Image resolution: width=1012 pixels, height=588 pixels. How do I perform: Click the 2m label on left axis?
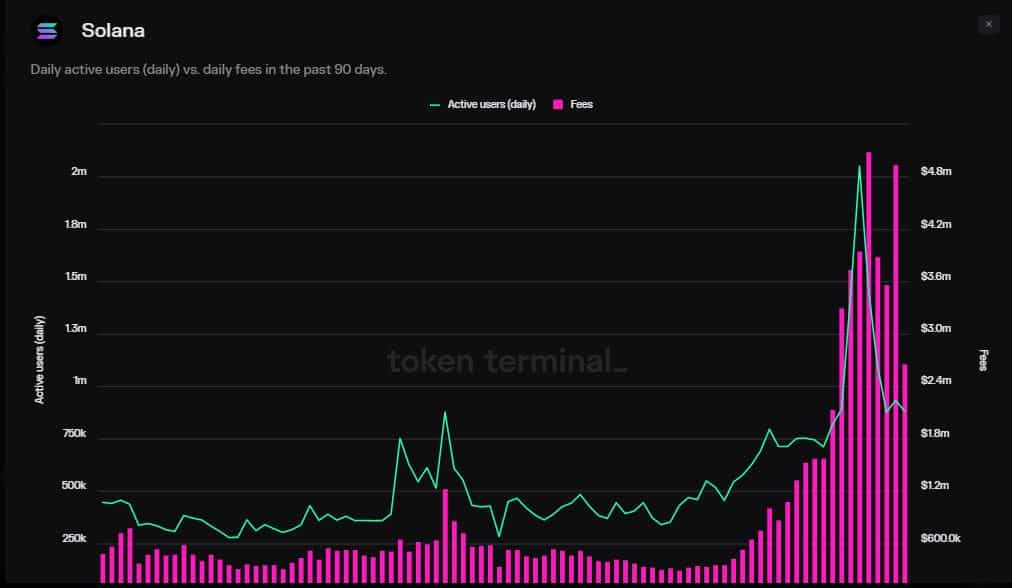(x=79, y=171)
